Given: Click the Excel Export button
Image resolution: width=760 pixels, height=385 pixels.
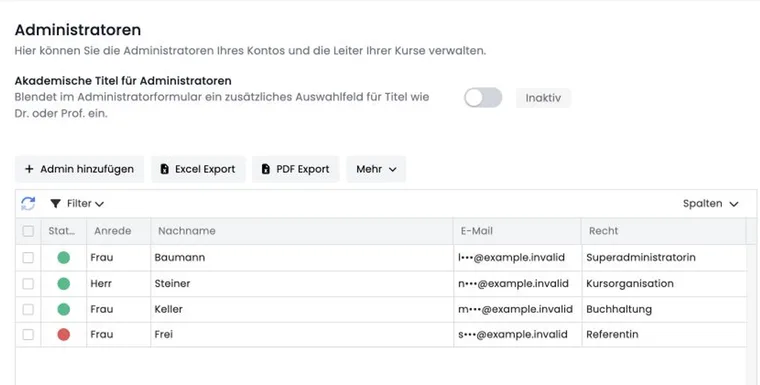Looking at the screenshot, I should click(x=198, y=169).
